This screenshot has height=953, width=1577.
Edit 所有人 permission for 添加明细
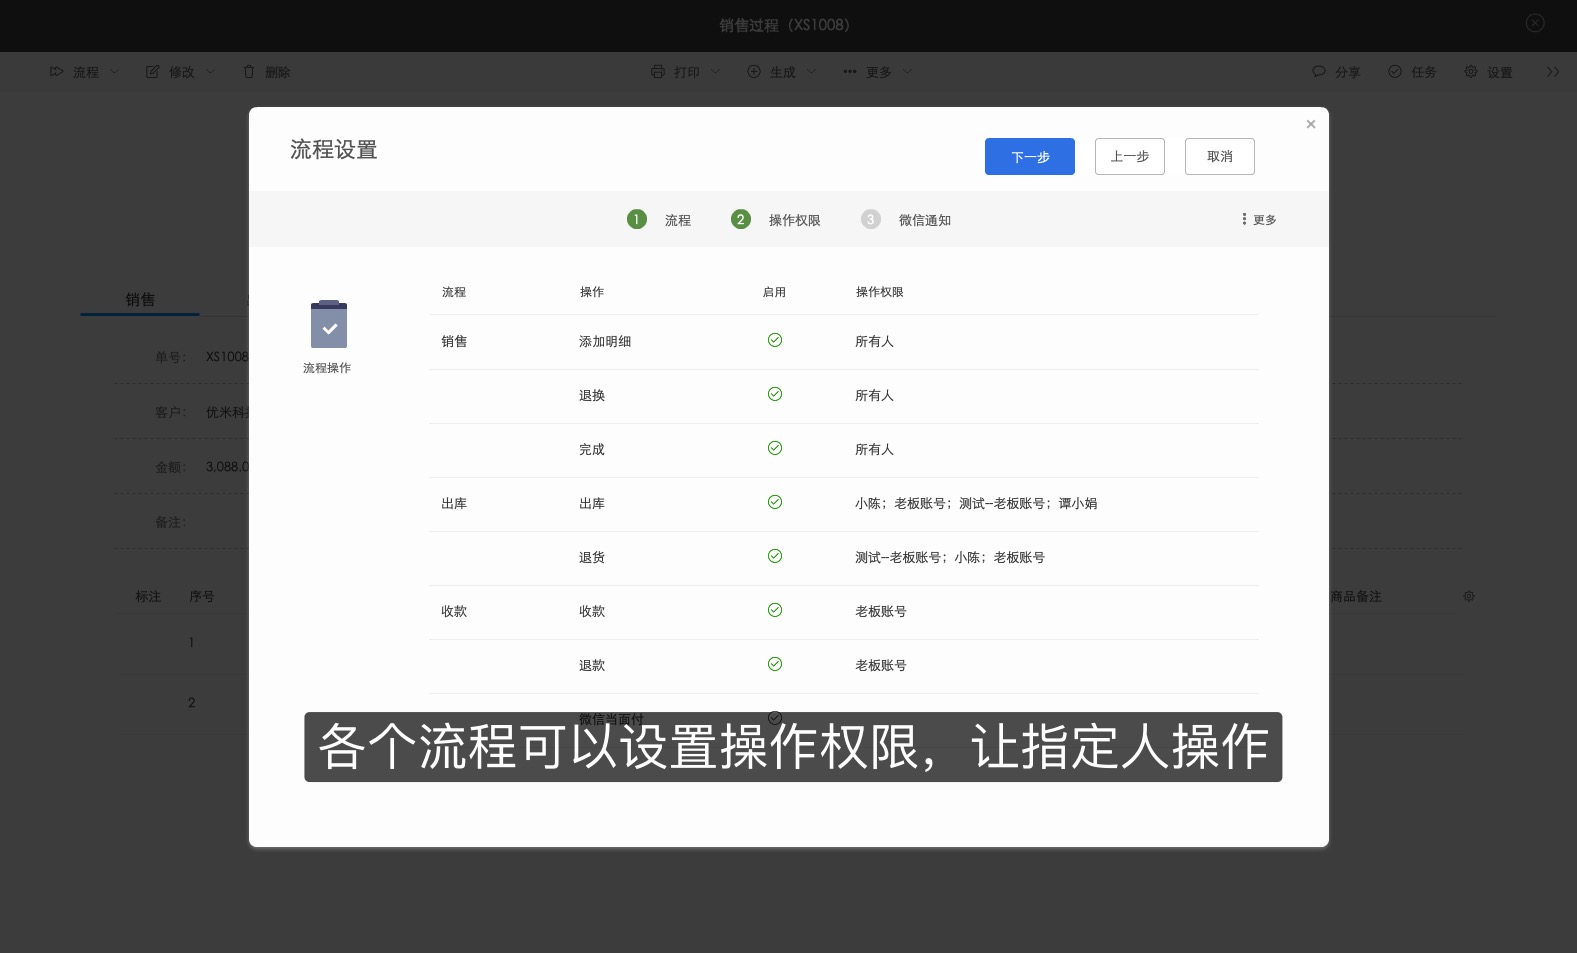point(874,342)
